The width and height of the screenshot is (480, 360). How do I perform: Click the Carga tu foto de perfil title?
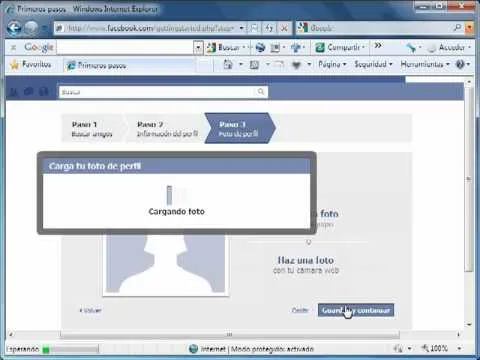[x=95, y=166]
